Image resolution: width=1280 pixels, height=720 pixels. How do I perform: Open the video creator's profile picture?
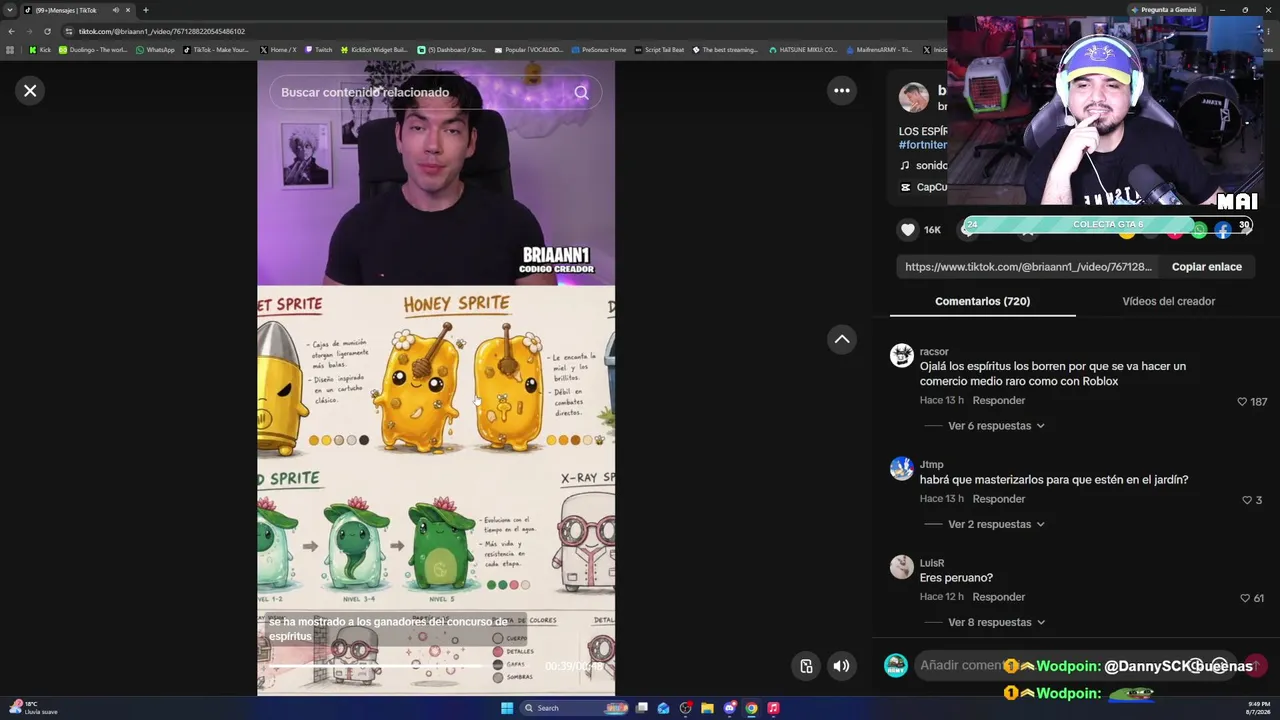pos(913,98)
